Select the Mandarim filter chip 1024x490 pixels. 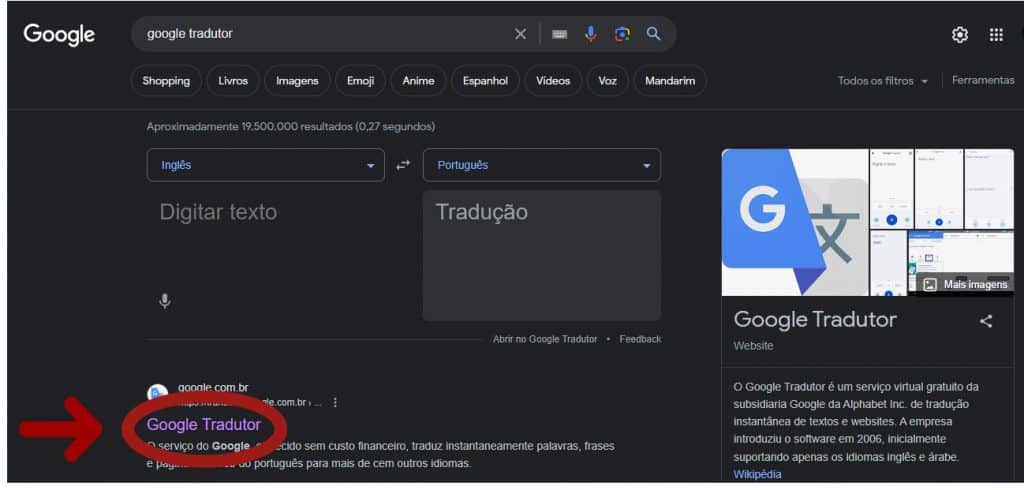pos(670,81)
